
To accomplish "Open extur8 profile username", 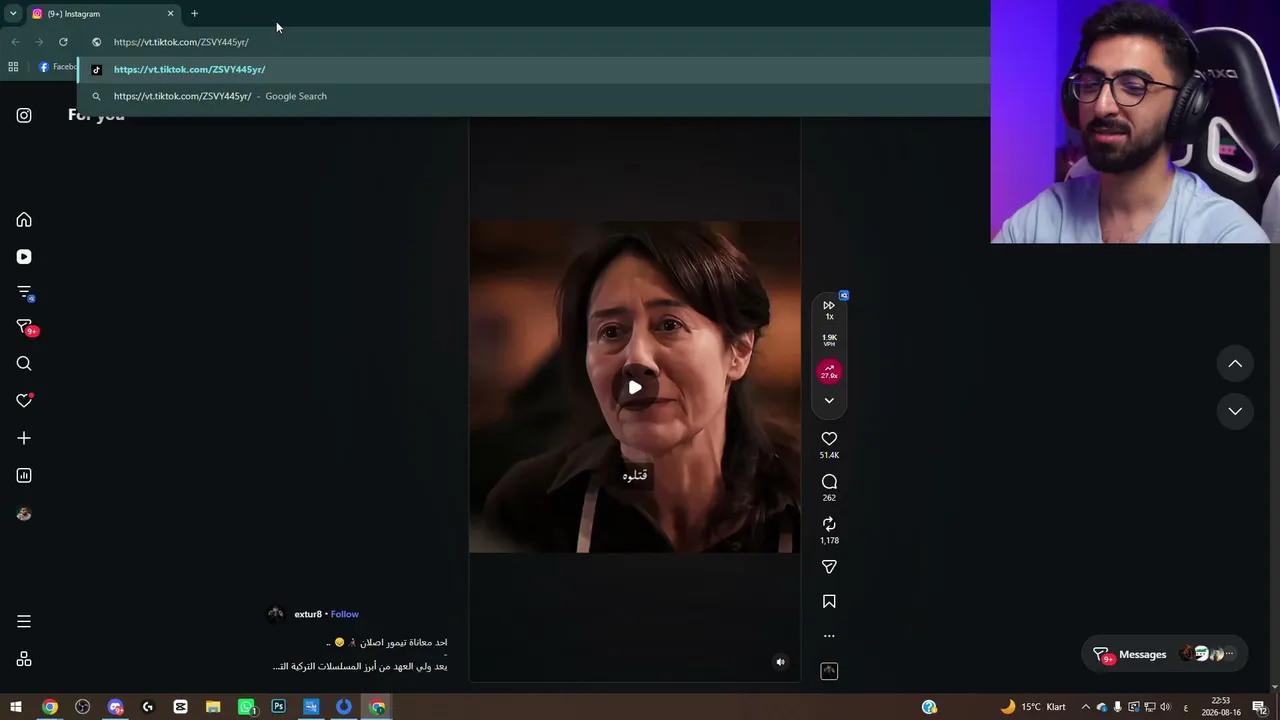I will [x=308, y=614].
